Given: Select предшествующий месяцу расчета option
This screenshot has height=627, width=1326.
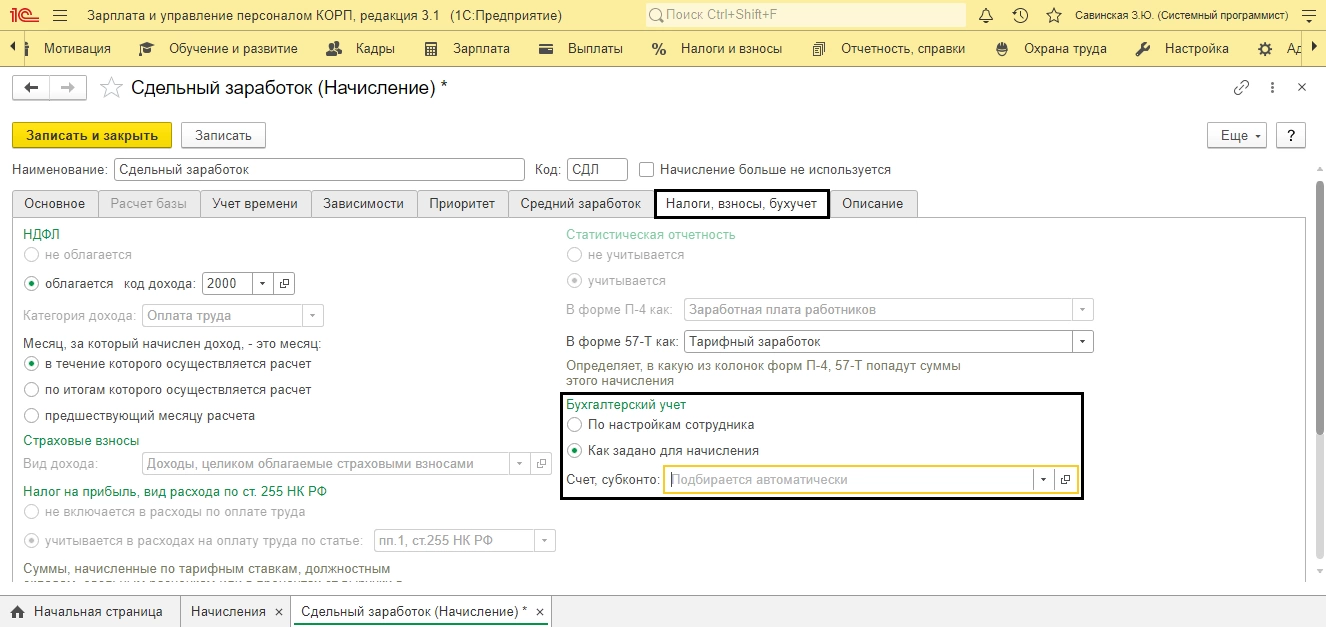Looking at the screenshot, I should (32, 415).
